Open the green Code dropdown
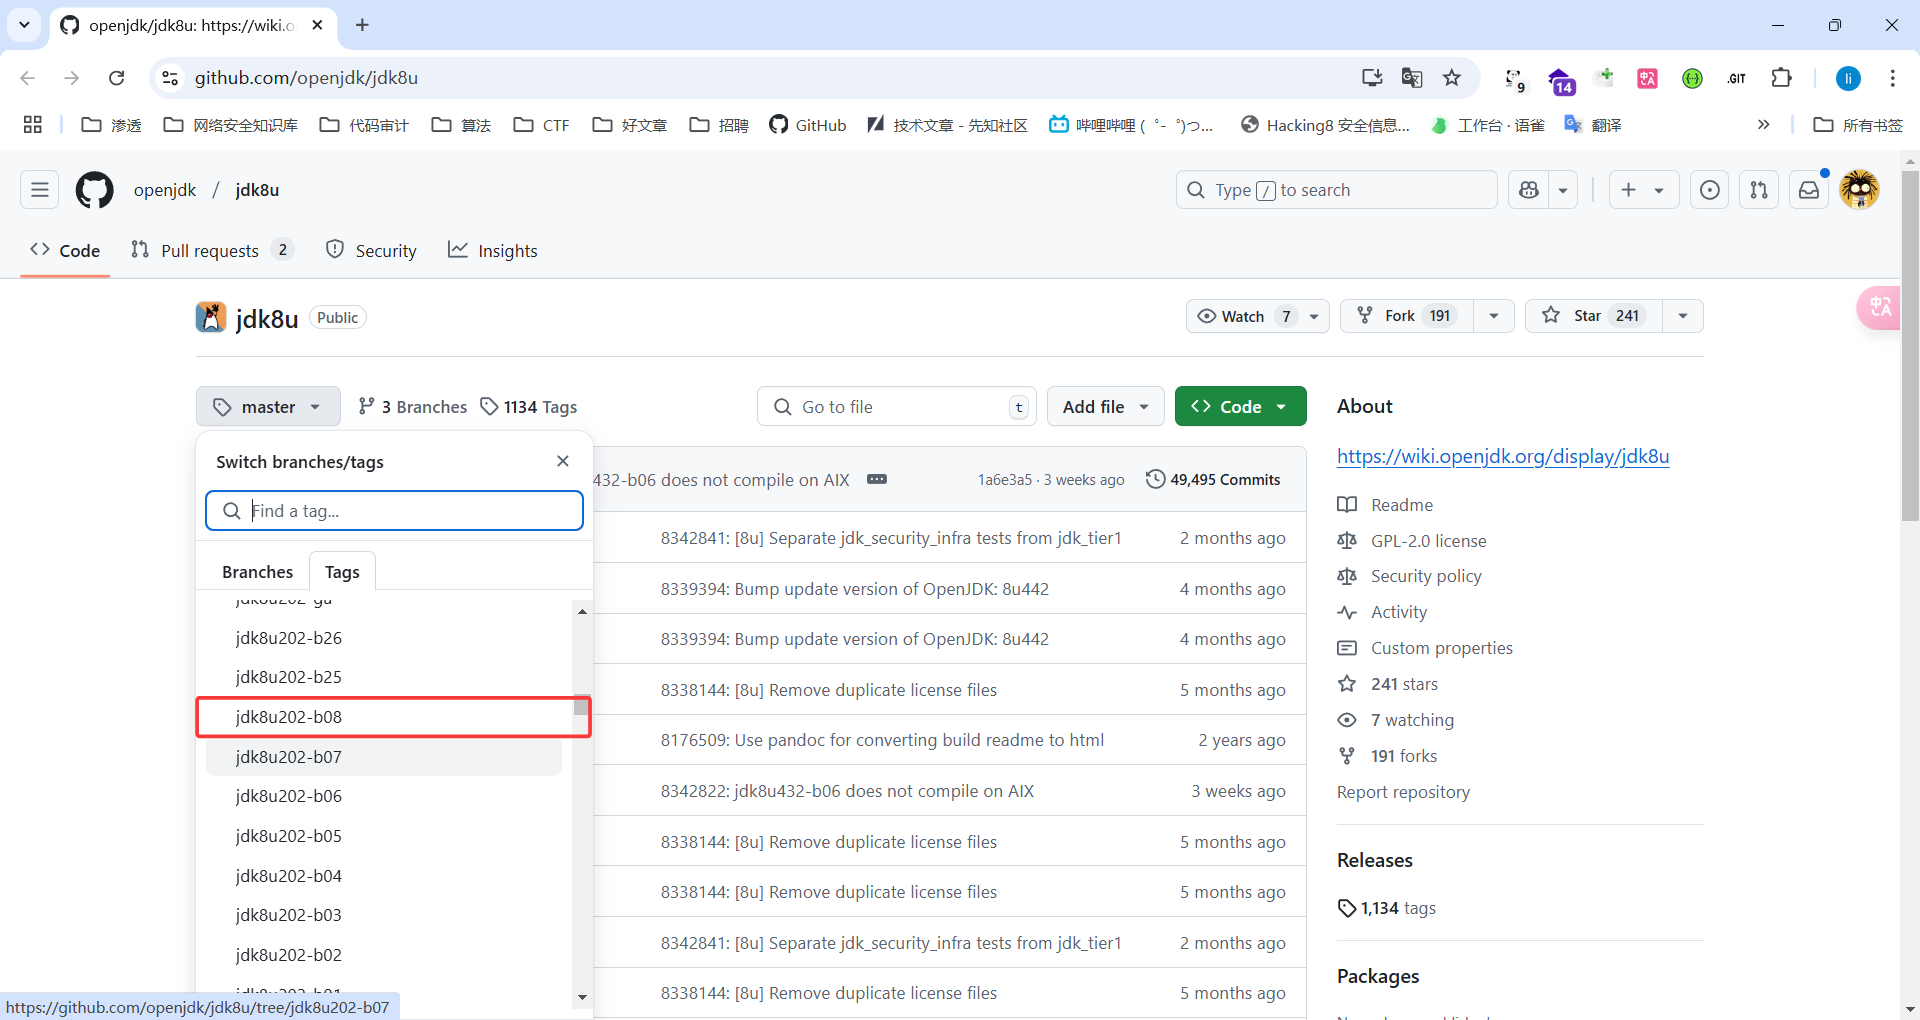This screenshot has height=1020, width=1920. pyautogui.click(x=1240, y=407)
